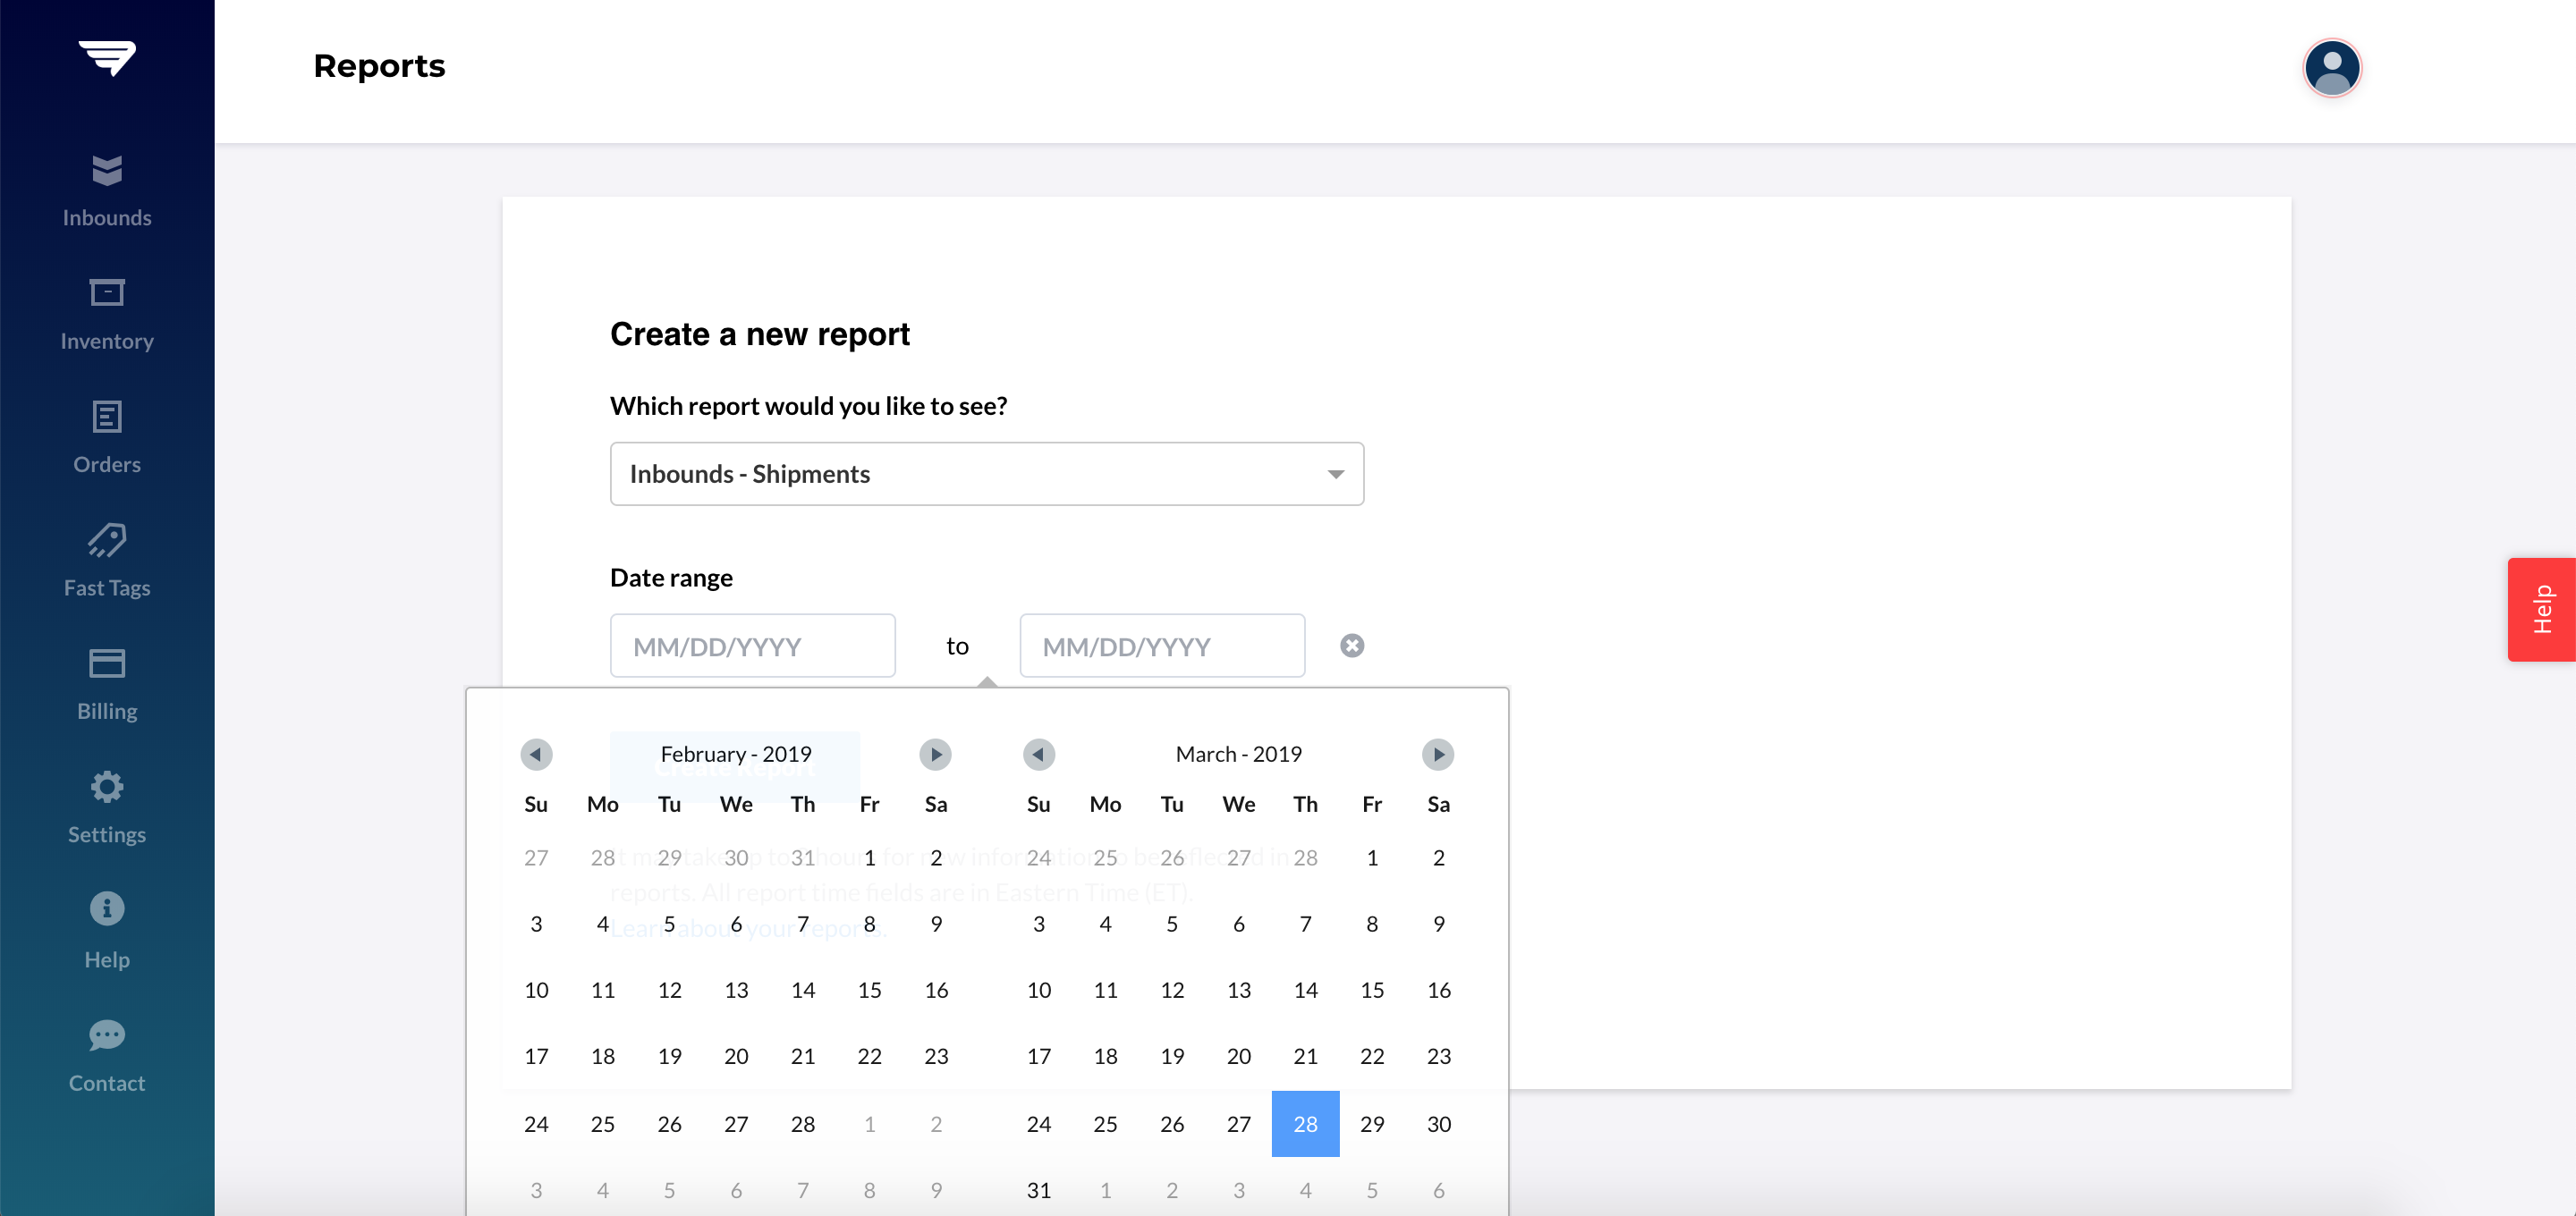The height and width of the screenshot is (1216, 2576).
Task: Open the Fast Tags tag icon
Action: pyautogui.click(x=107, y=540)
